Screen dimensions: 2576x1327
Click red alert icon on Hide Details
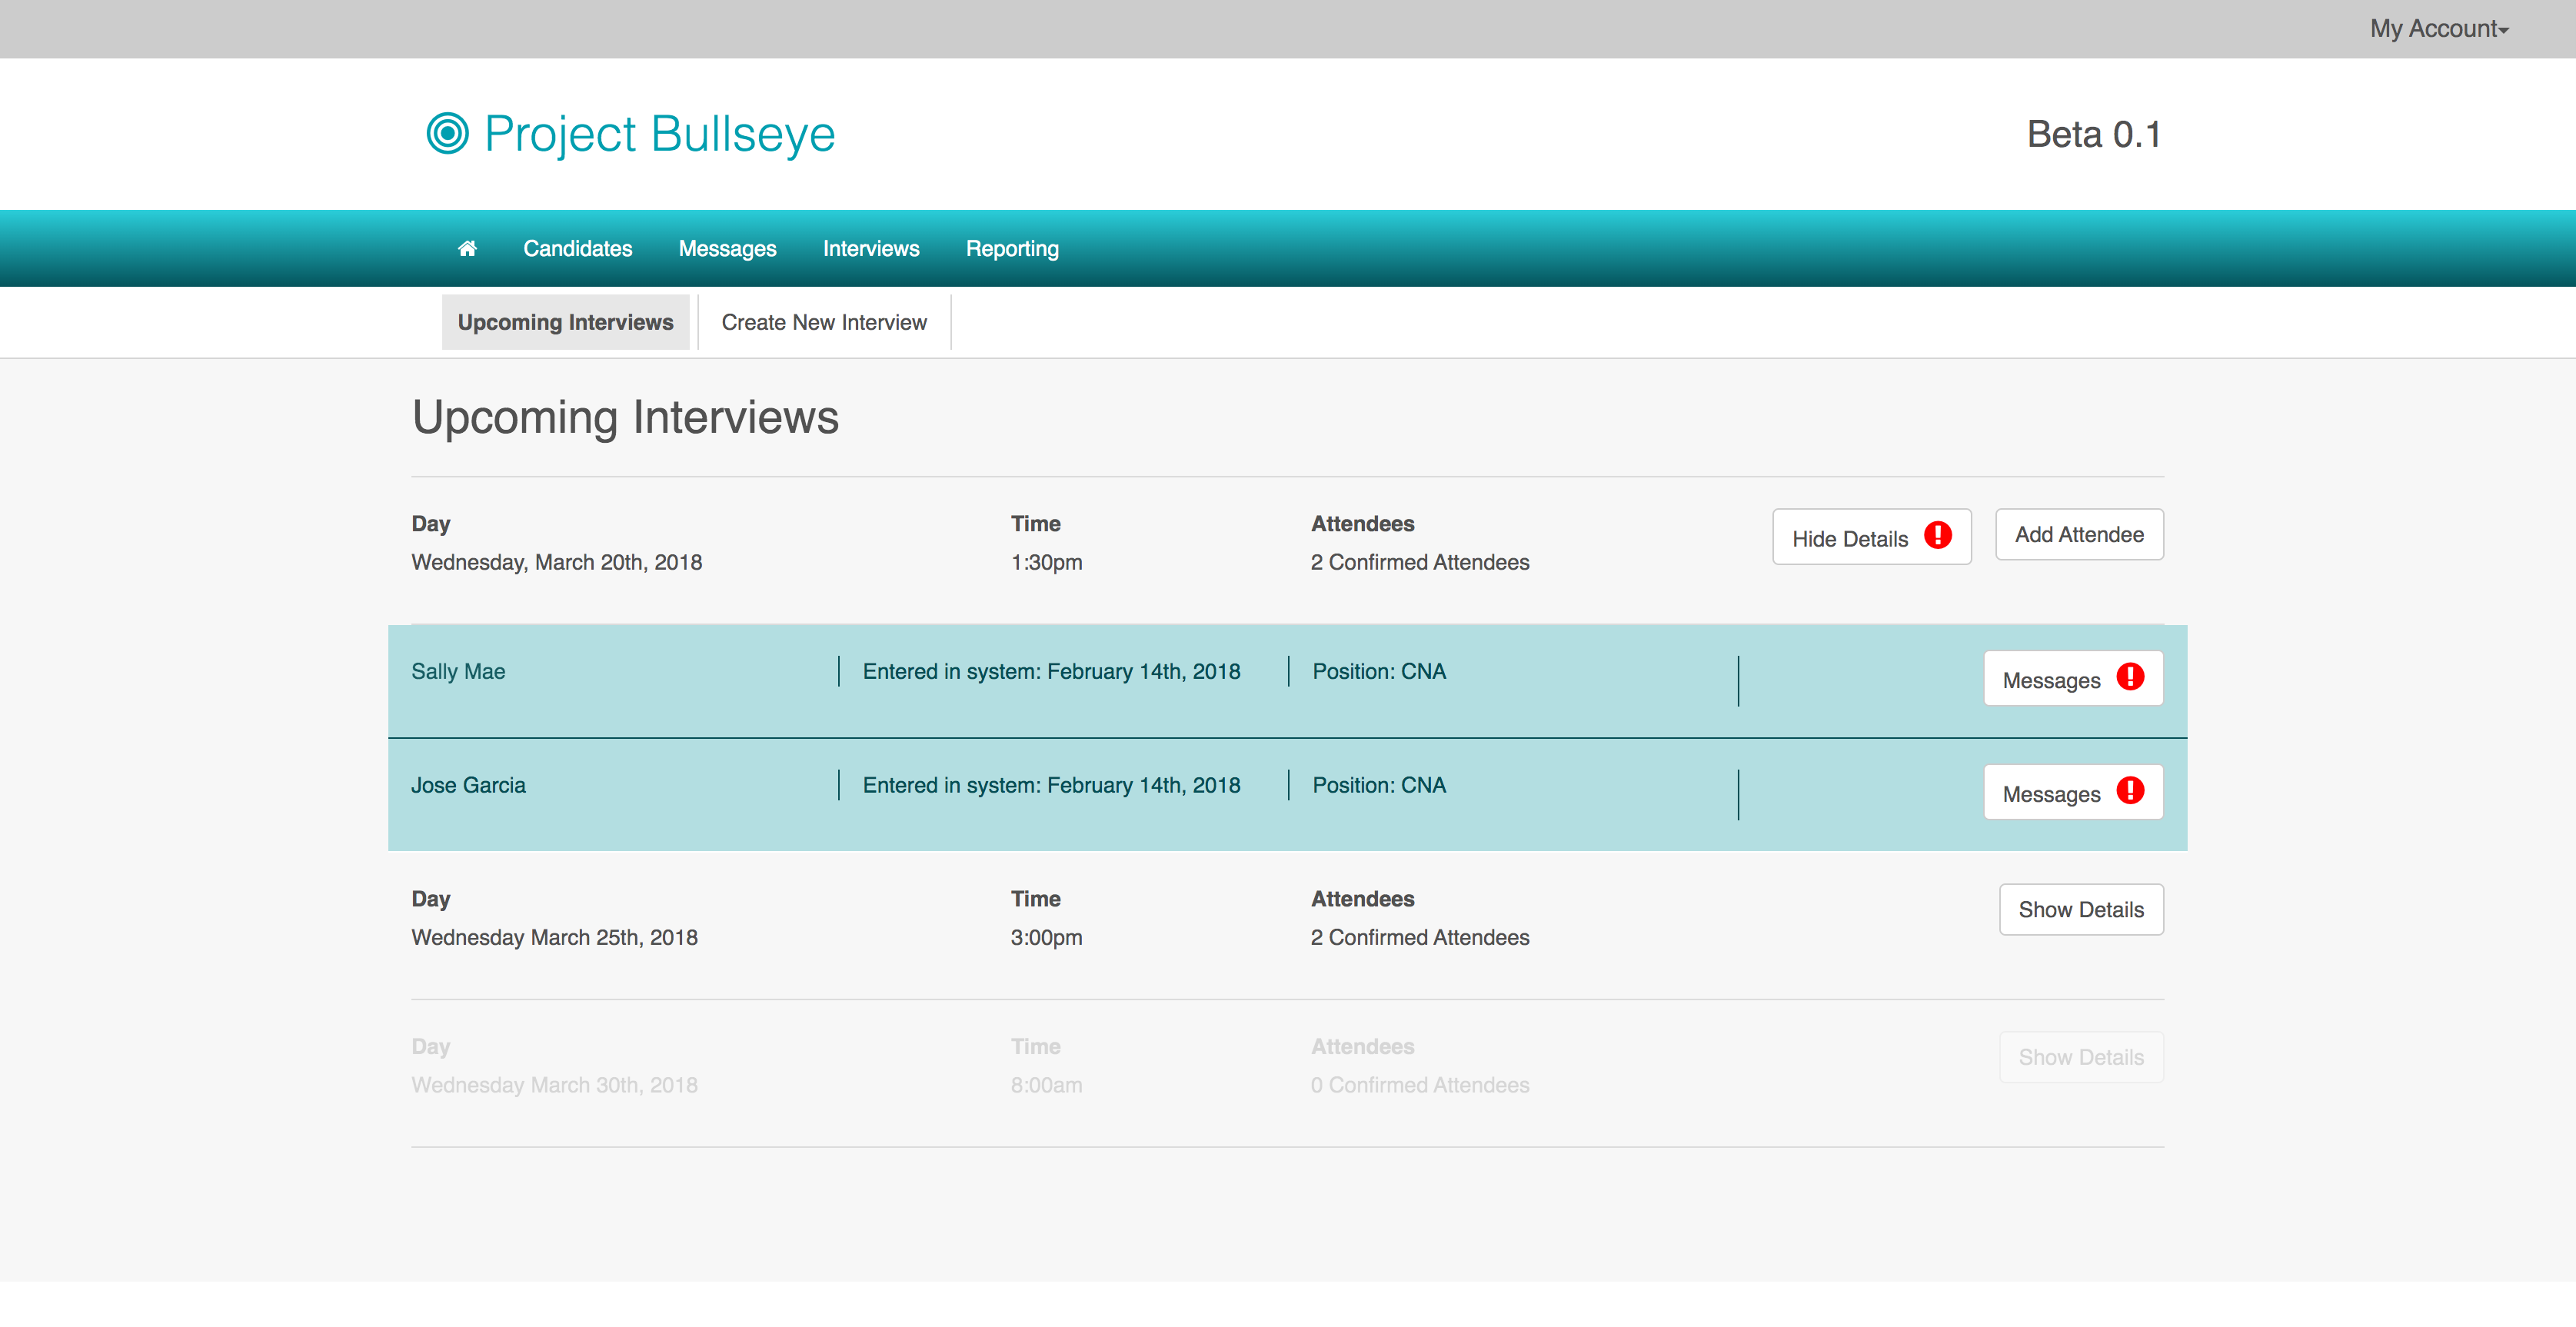[x=1937, y=536]
